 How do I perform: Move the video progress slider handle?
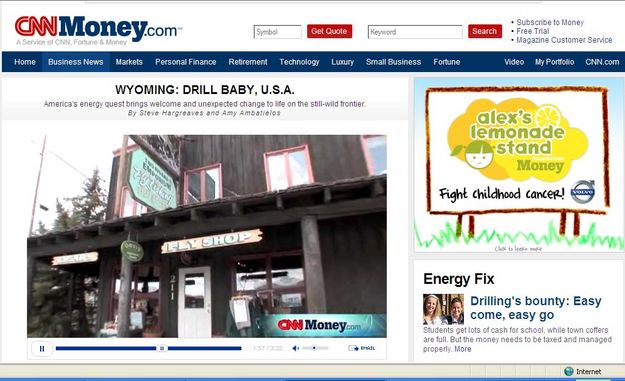[161, 348]
